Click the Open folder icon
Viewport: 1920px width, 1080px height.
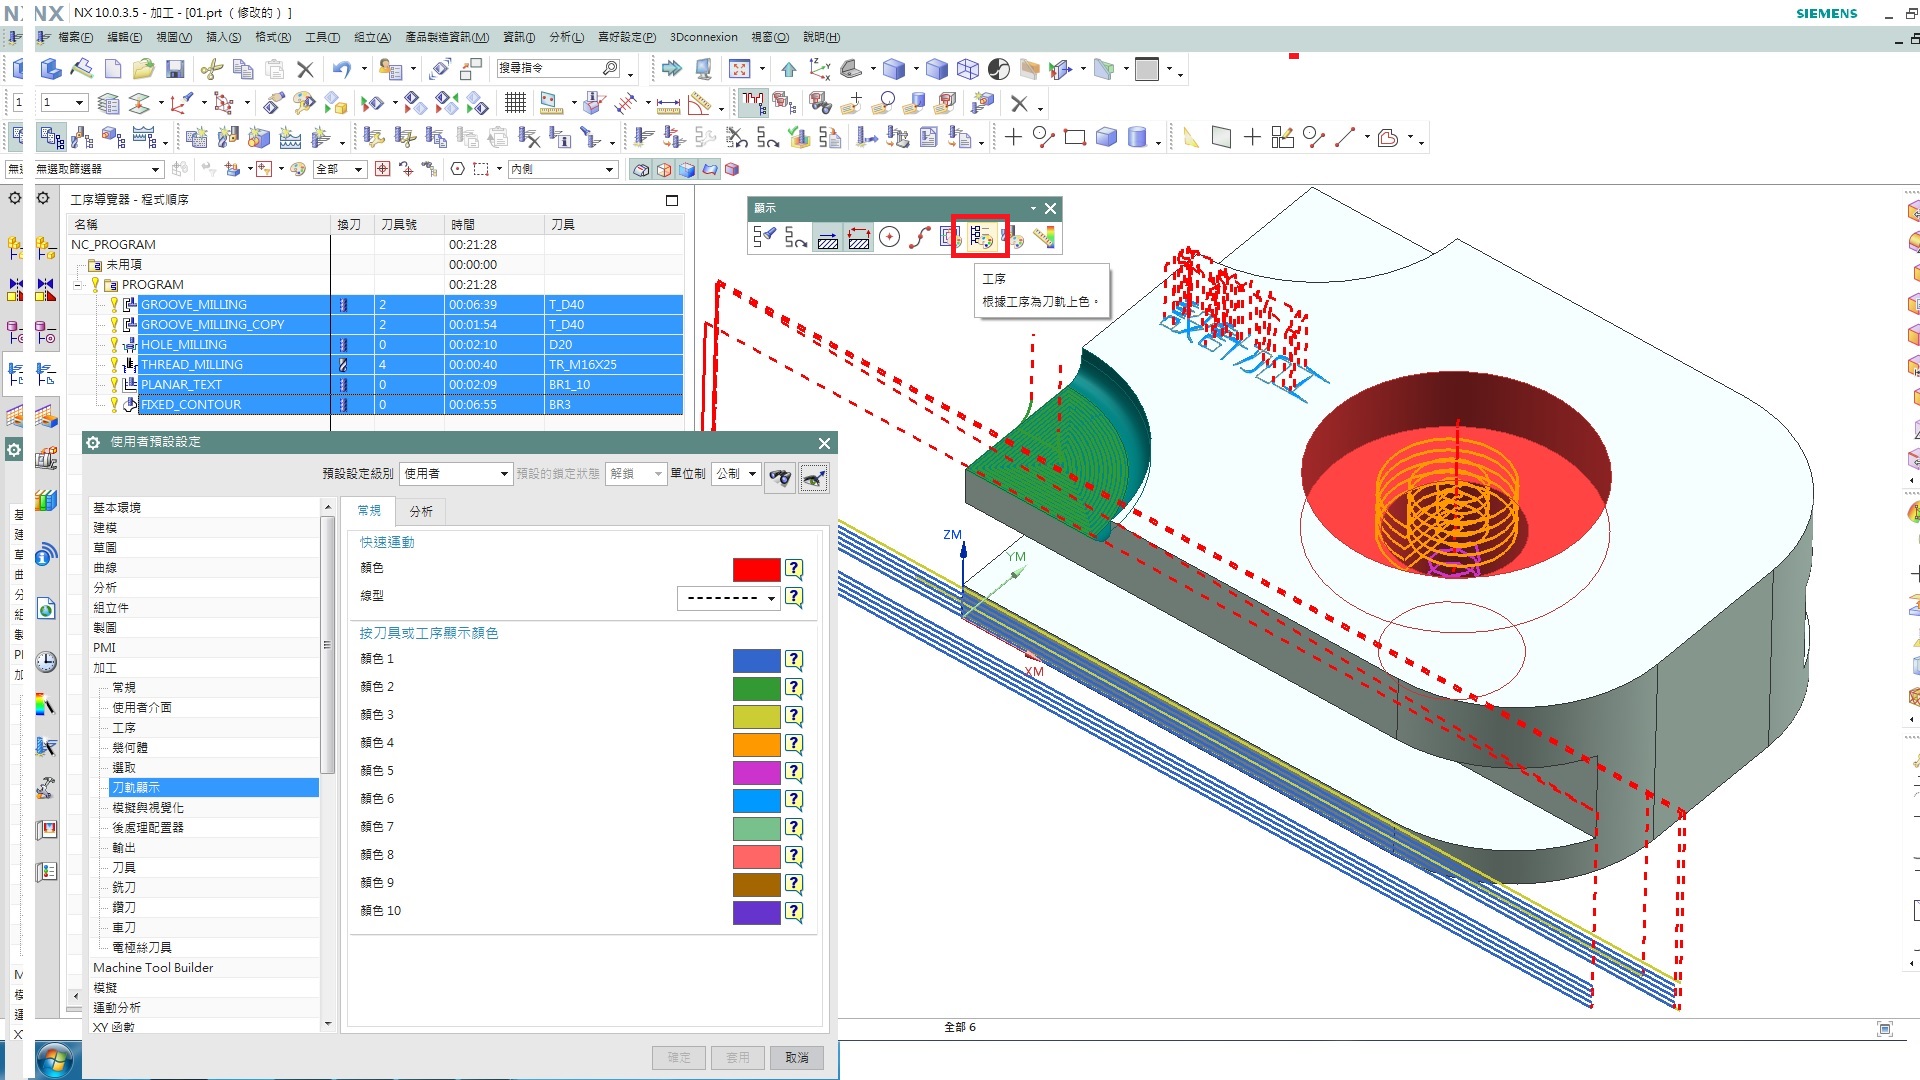click(x=143, y=69)
